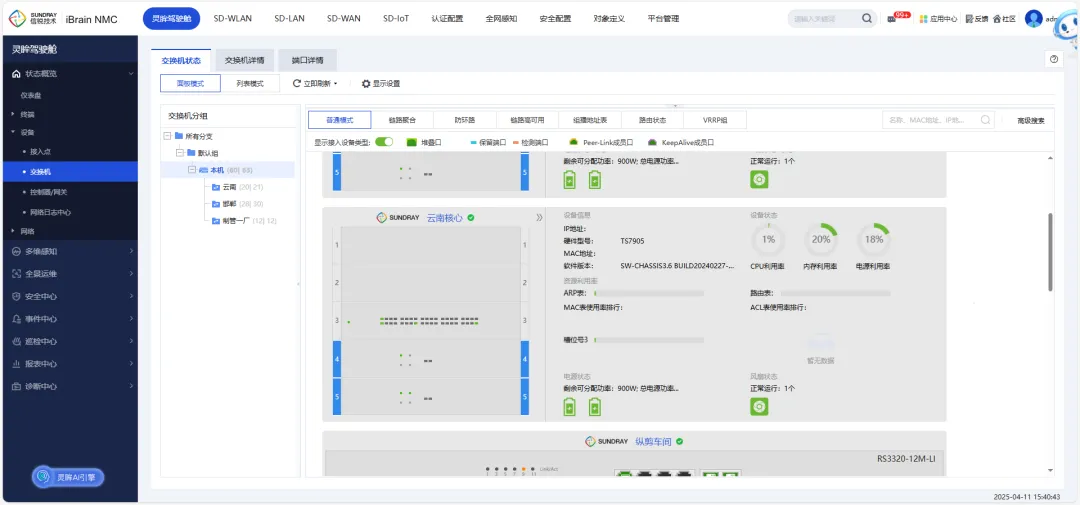Select 面板模式 panel view

pyautogui.click(x=190, y=84)
